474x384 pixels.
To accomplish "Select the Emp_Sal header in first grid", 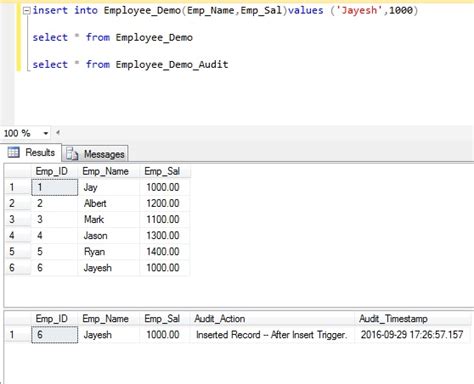I will tap(165, 171).
